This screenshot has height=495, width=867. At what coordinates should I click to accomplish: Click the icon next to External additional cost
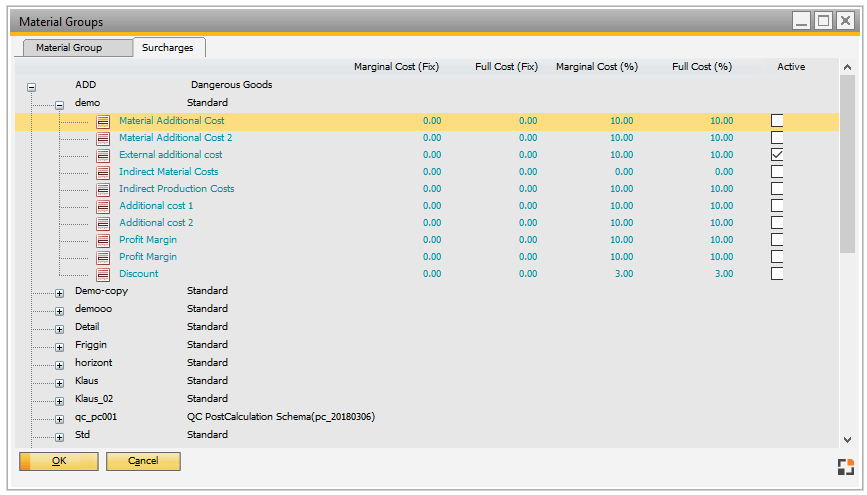pos(103,155)
